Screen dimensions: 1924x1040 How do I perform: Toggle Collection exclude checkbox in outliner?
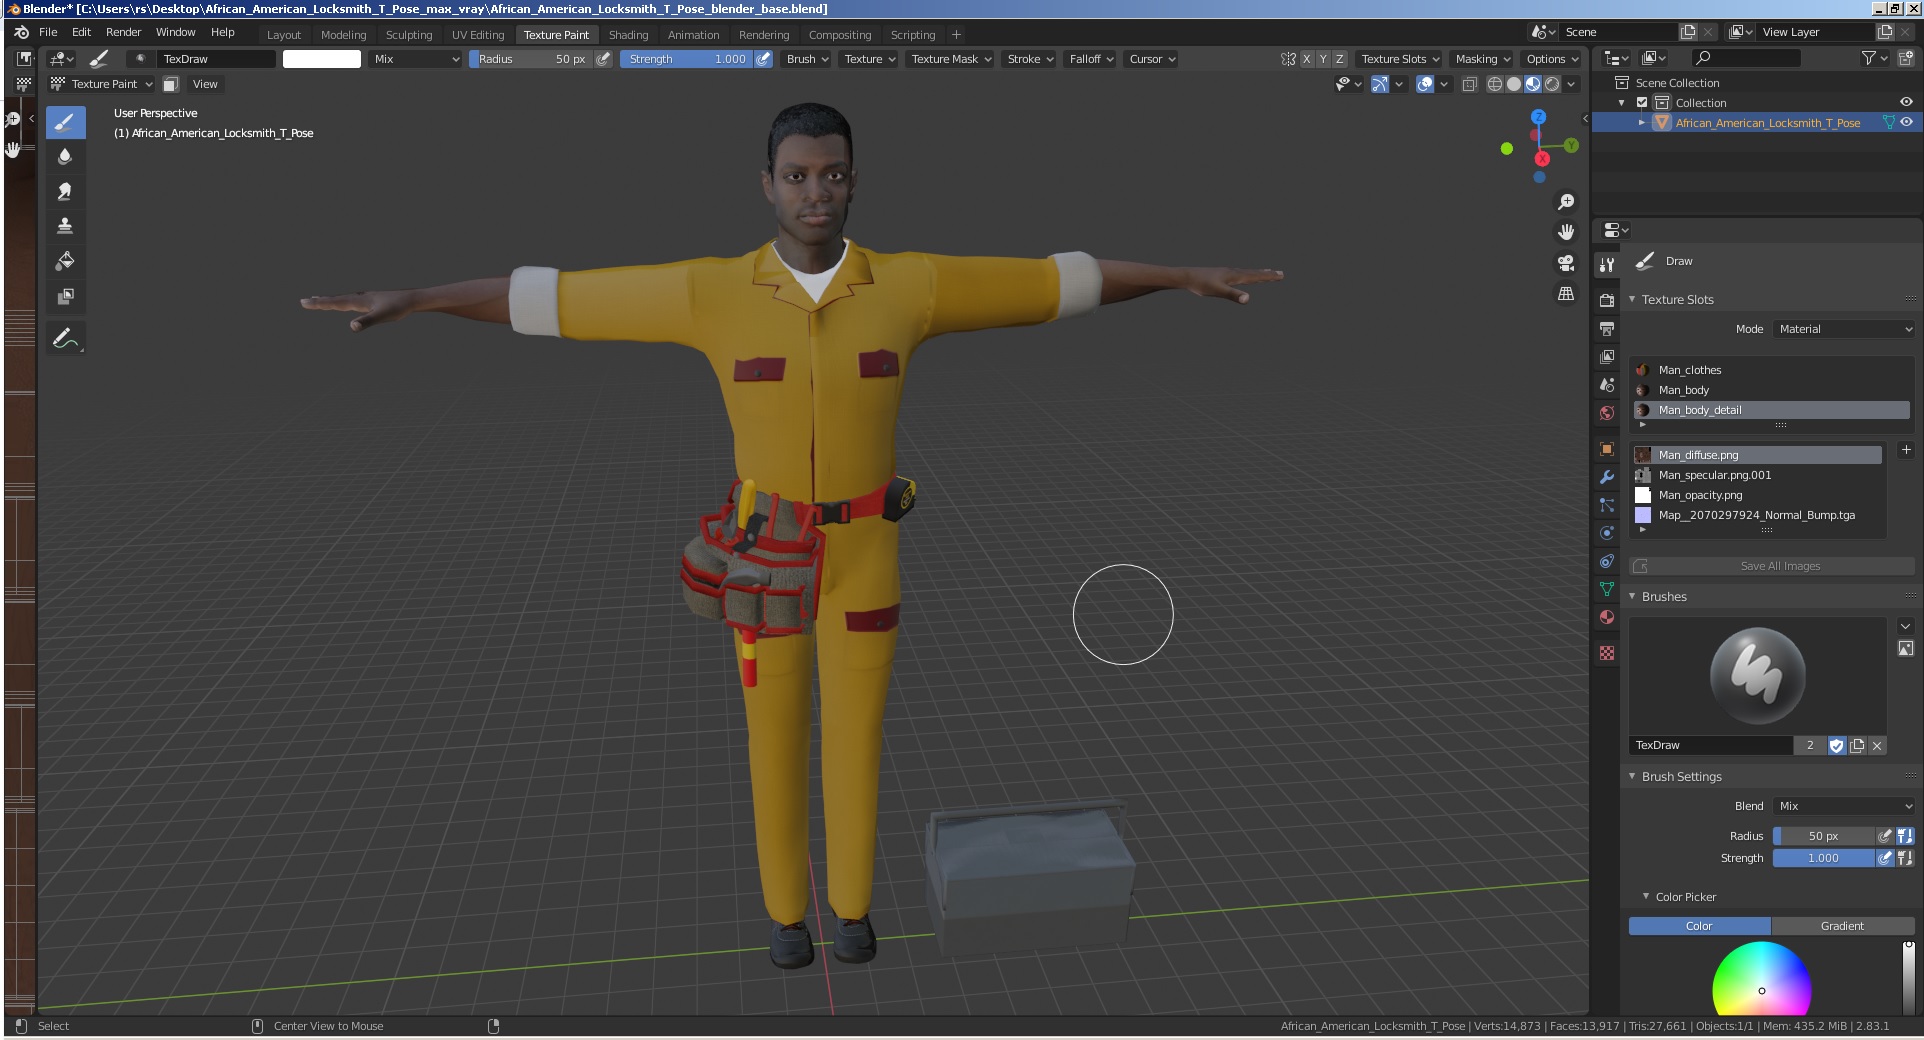(1642, 103)
